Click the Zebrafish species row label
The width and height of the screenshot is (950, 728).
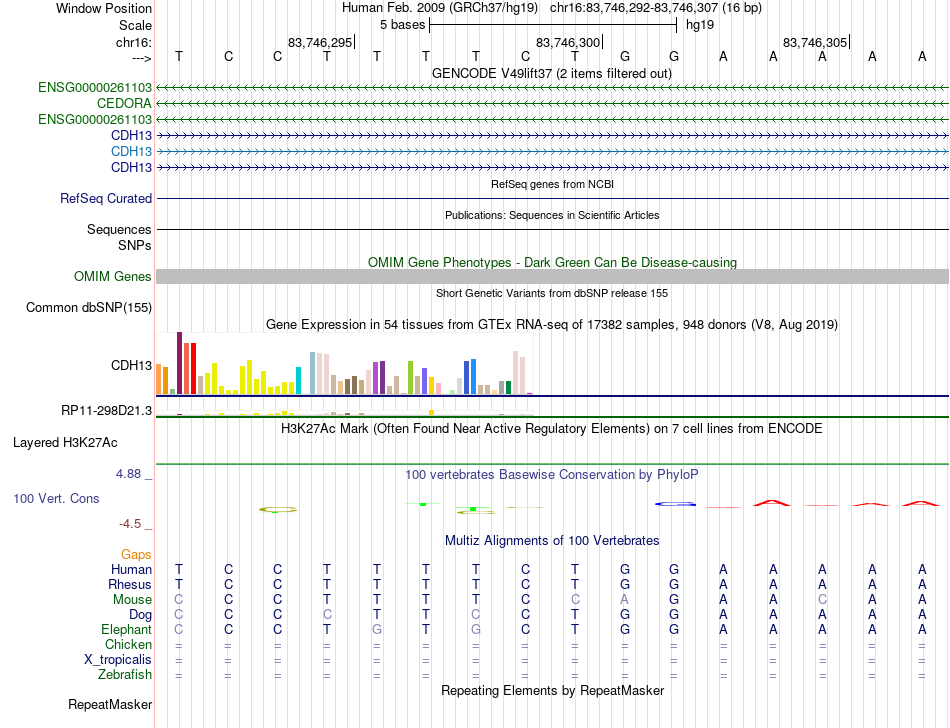(125, 675)
